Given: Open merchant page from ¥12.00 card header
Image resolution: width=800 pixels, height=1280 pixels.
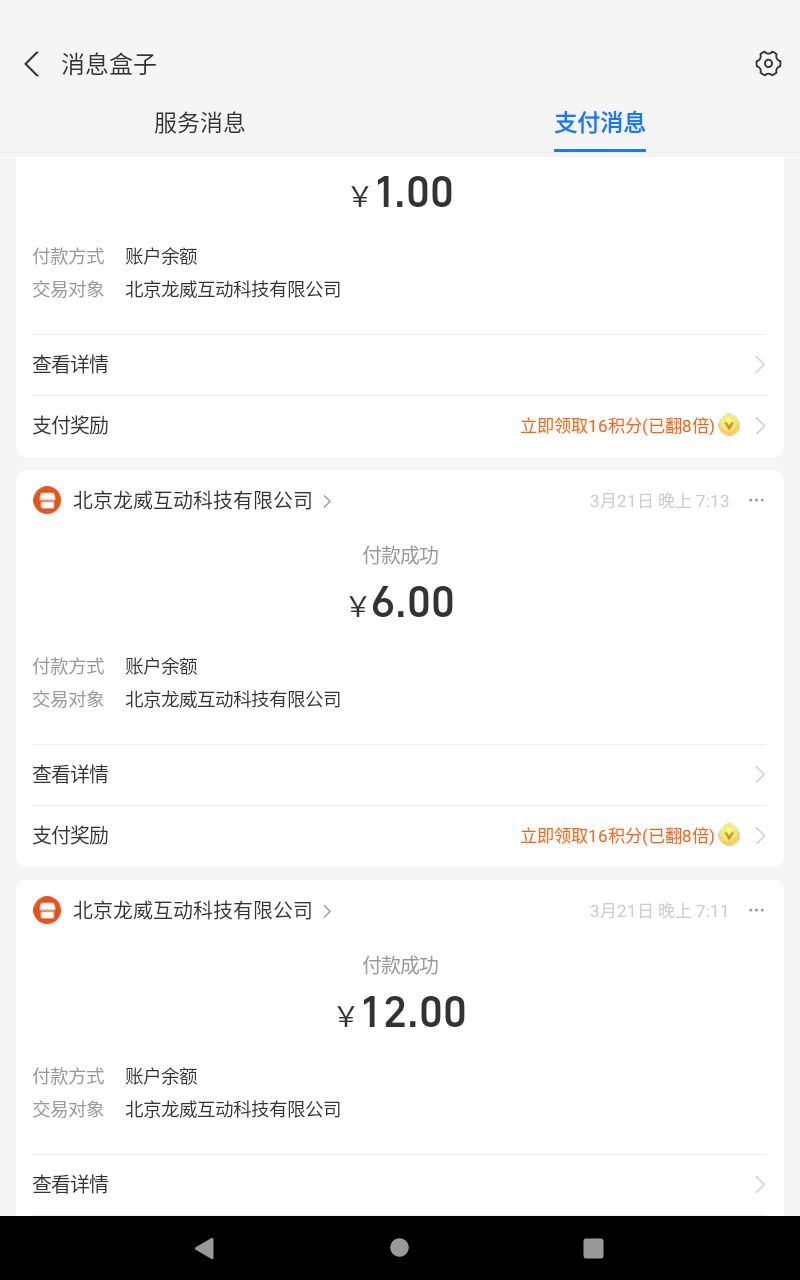Looking at the screenshot, I should 200,910.
